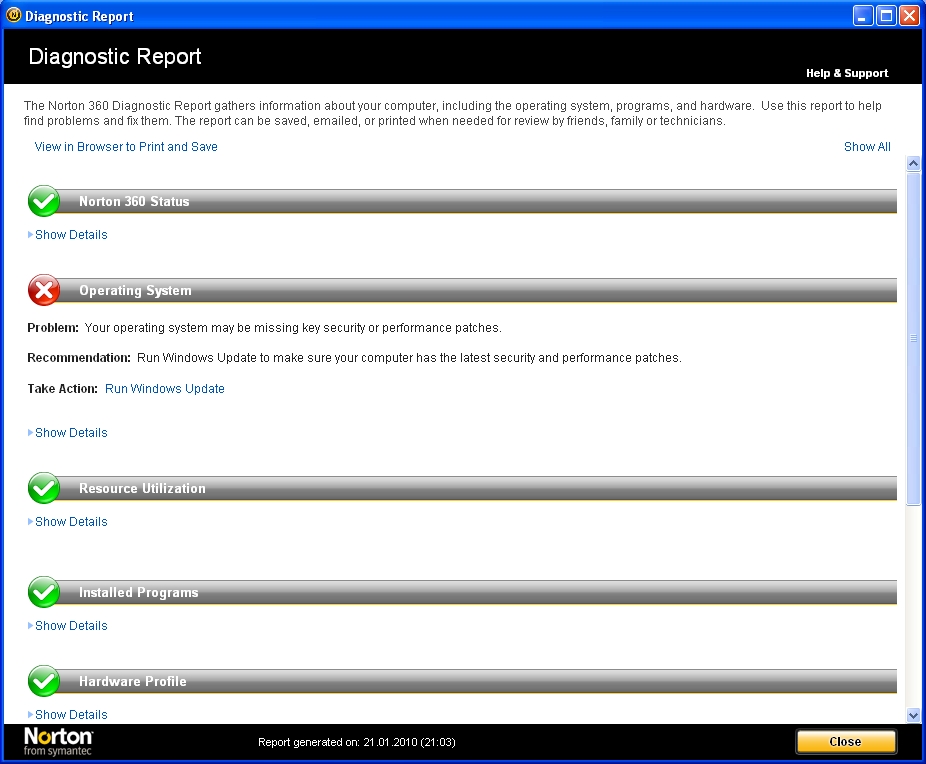Open View in Browser to Print and Save
The width and height of the screenshot is (926, 764).
[126, 146]
